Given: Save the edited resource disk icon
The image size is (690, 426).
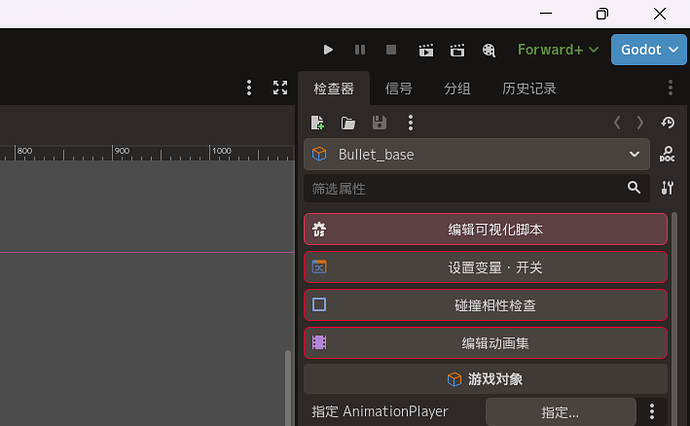Looking at the screenshot, I should pos(379,123).
